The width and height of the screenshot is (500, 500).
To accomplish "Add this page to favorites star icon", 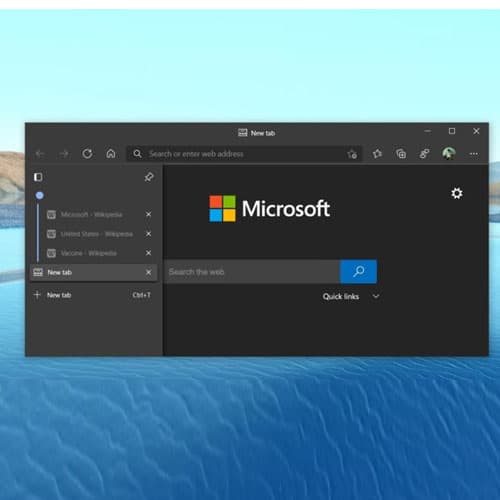I will (352, 154).
